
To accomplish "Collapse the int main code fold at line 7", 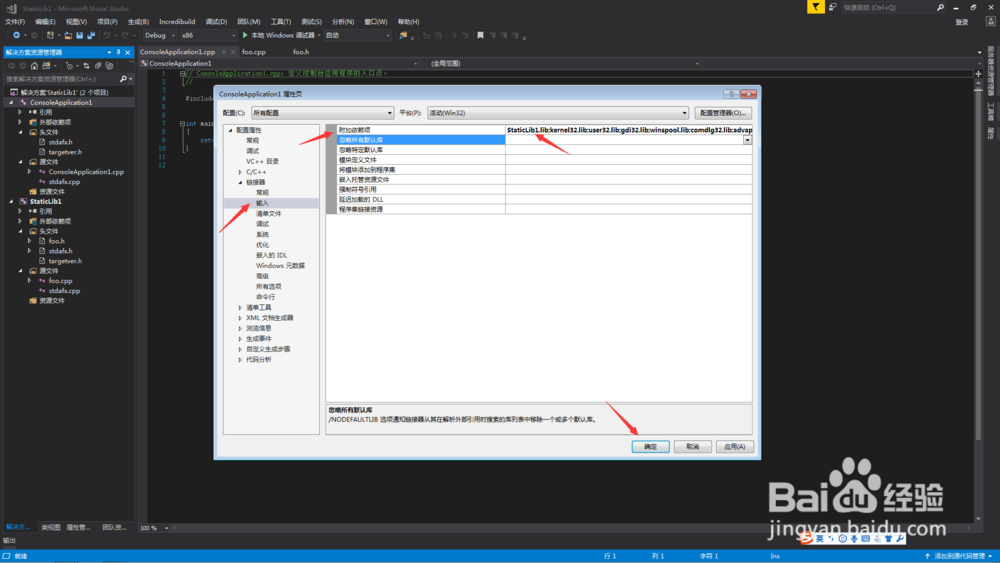I will pyautogui.click(x=182, y=124).
